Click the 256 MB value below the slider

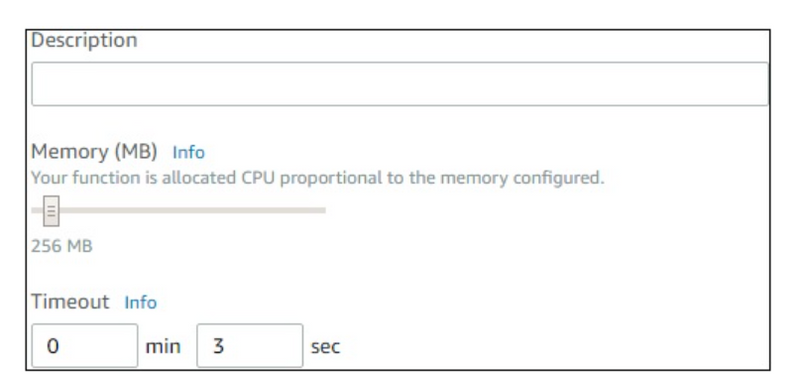[62, 247]
